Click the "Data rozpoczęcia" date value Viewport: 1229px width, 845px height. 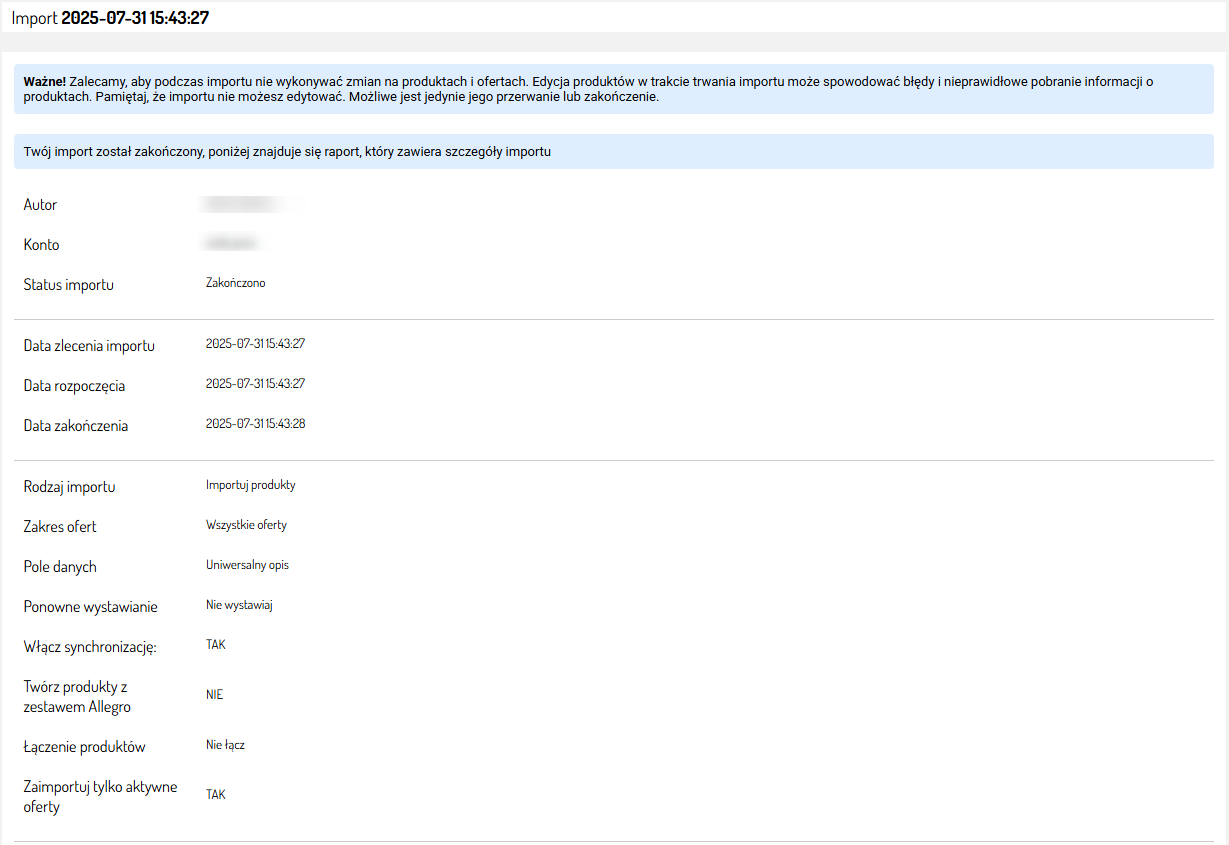(255, 384)
